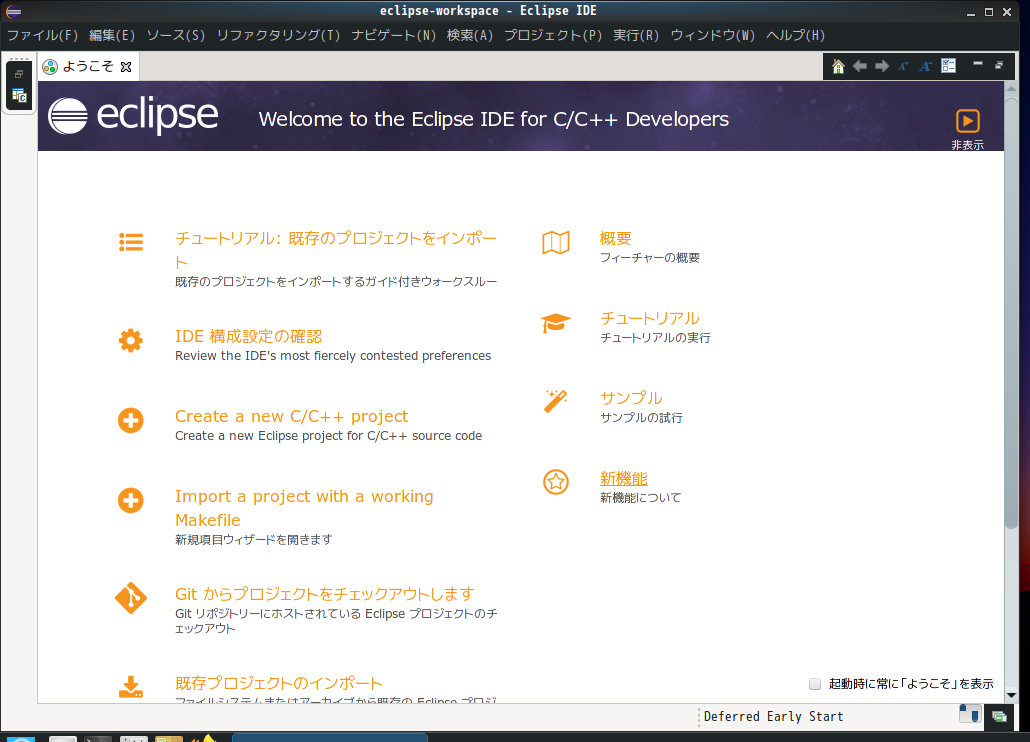Viewport: 1030px width, 742px height.
Task: Click the Welcome page scrollbar up arrow
Action: tap(1011, 88)
